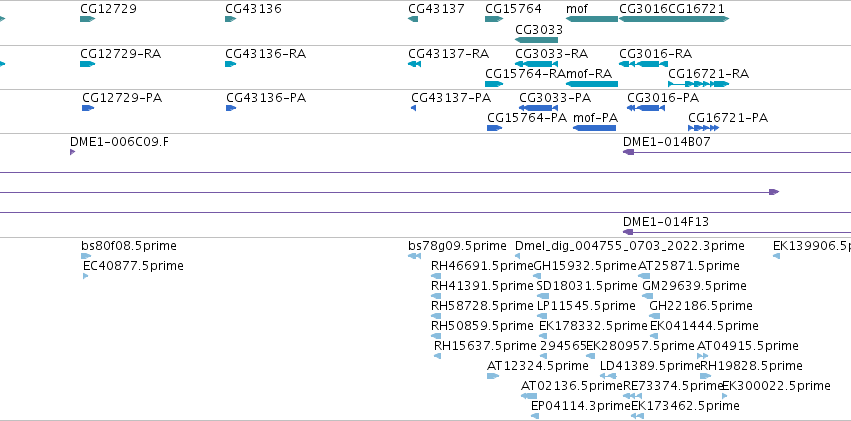Click GH22186.5prime EST
Image resolution: width=851 pixels, height=421 pixels.
[x=655, y=316]
